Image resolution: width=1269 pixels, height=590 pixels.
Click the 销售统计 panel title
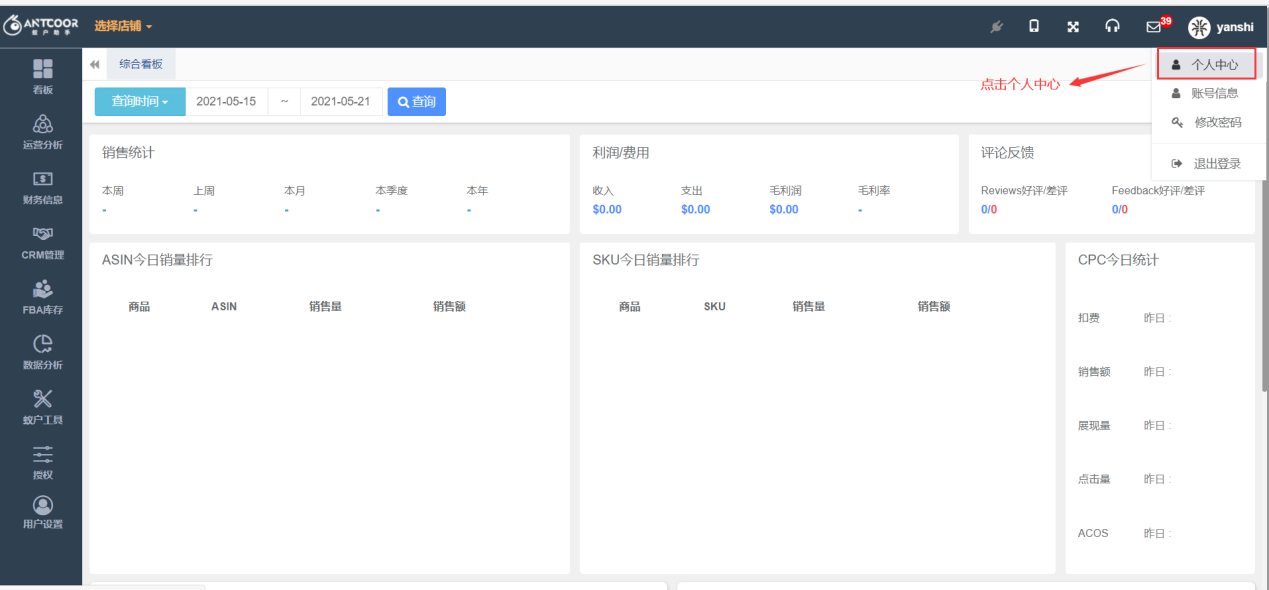coord(128,153)
